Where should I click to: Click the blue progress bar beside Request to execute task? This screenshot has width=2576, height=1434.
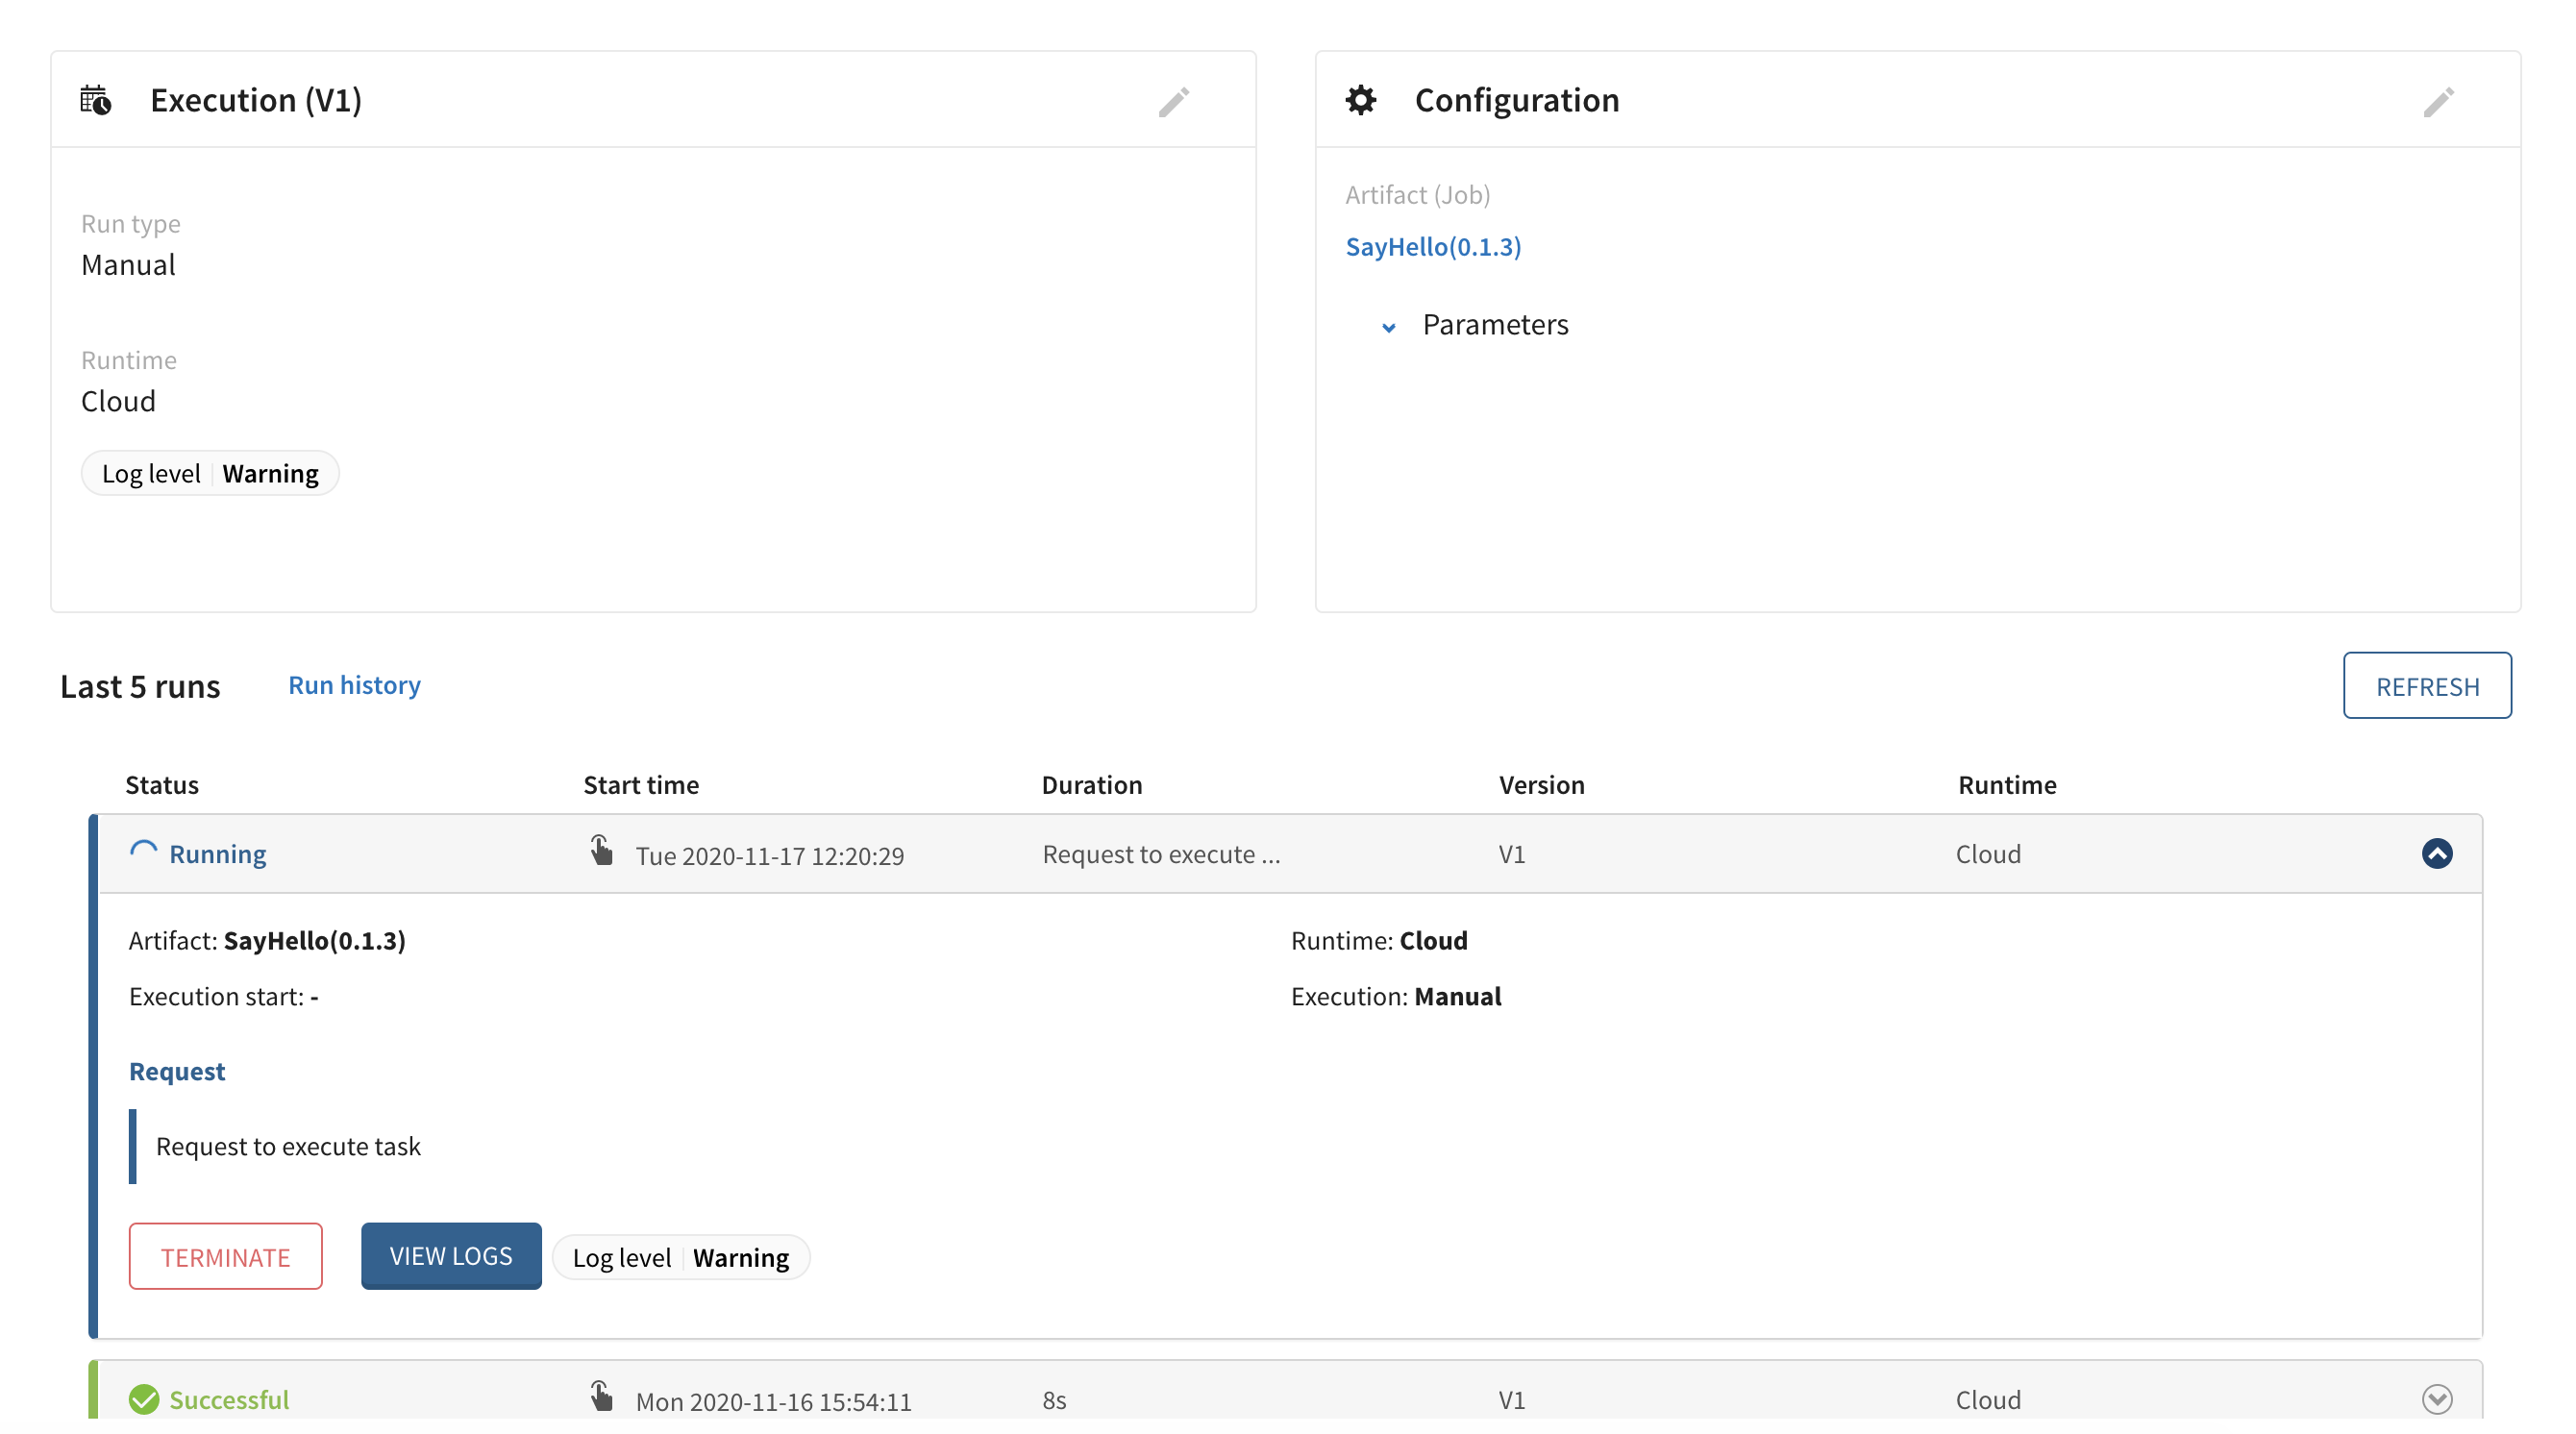pos(133,1146)
